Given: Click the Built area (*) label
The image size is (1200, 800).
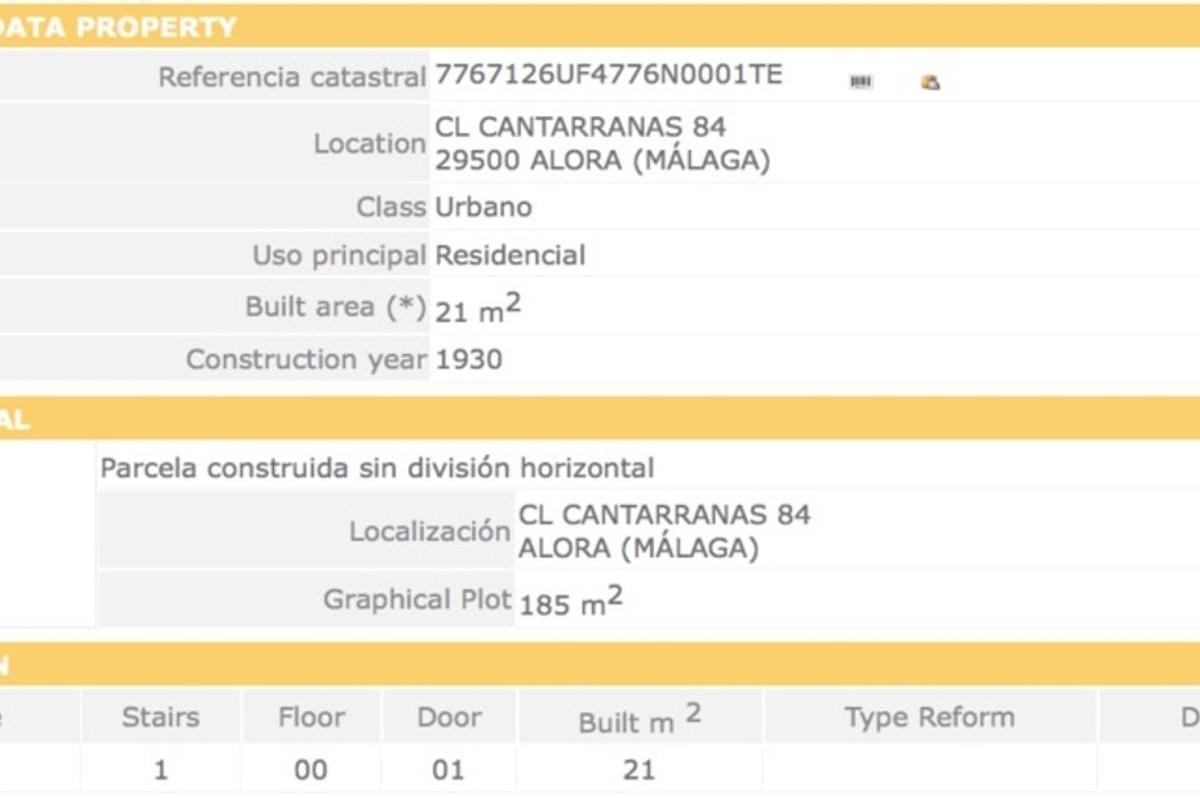Looking at the screenshot, I should coord(336,306).
